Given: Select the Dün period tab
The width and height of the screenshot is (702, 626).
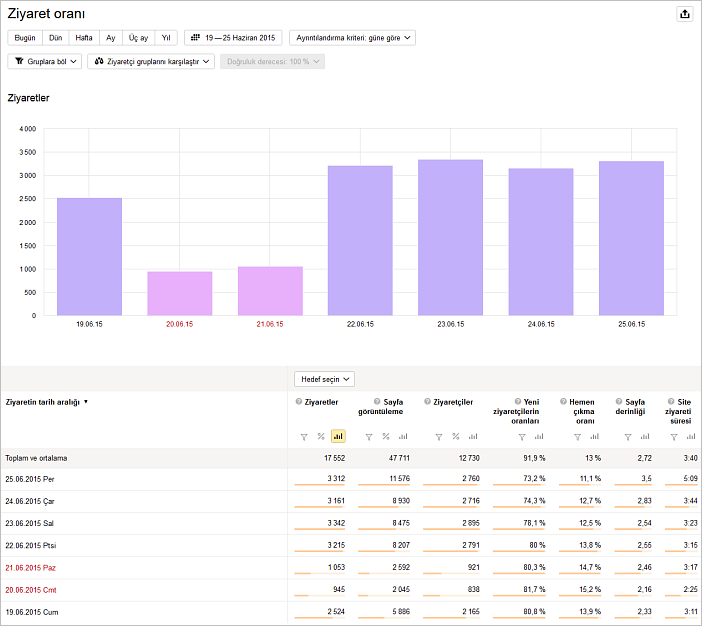Looking at the screenshot, I should [x=56, y=38].
